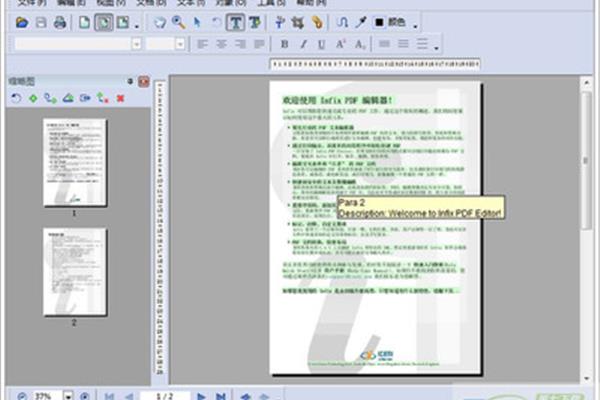Screen dimensions: 600x400
Task: Click the link chain tool icon
Action: [317, 23]
